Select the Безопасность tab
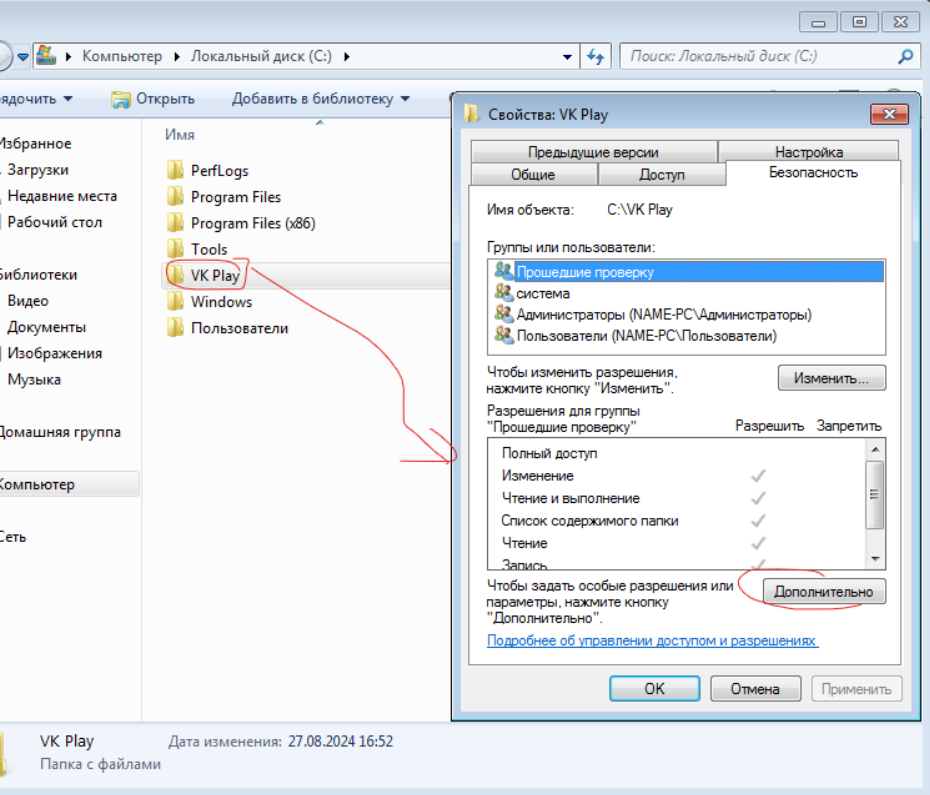Screen dimensions: 930x795 pos(813,172)
